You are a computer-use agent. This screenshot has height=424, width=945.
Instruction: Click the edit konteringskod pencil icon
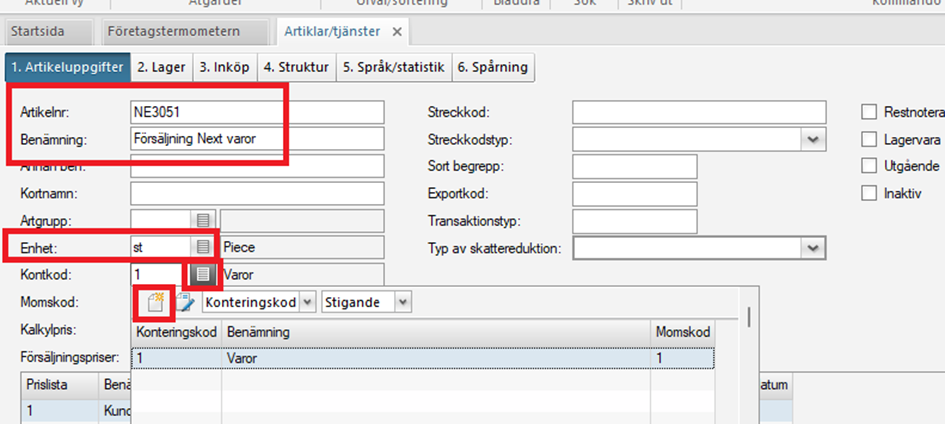coord(186,302)
